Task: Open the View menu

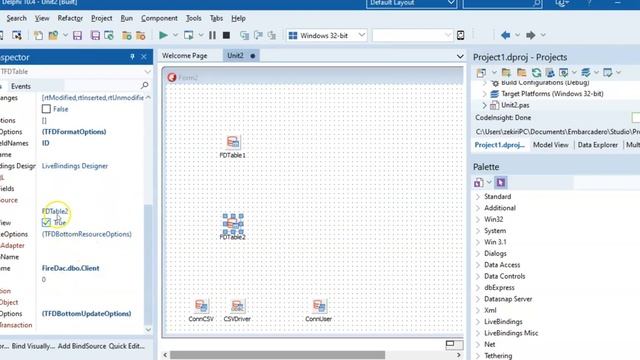Action: [x=42, y=18]
